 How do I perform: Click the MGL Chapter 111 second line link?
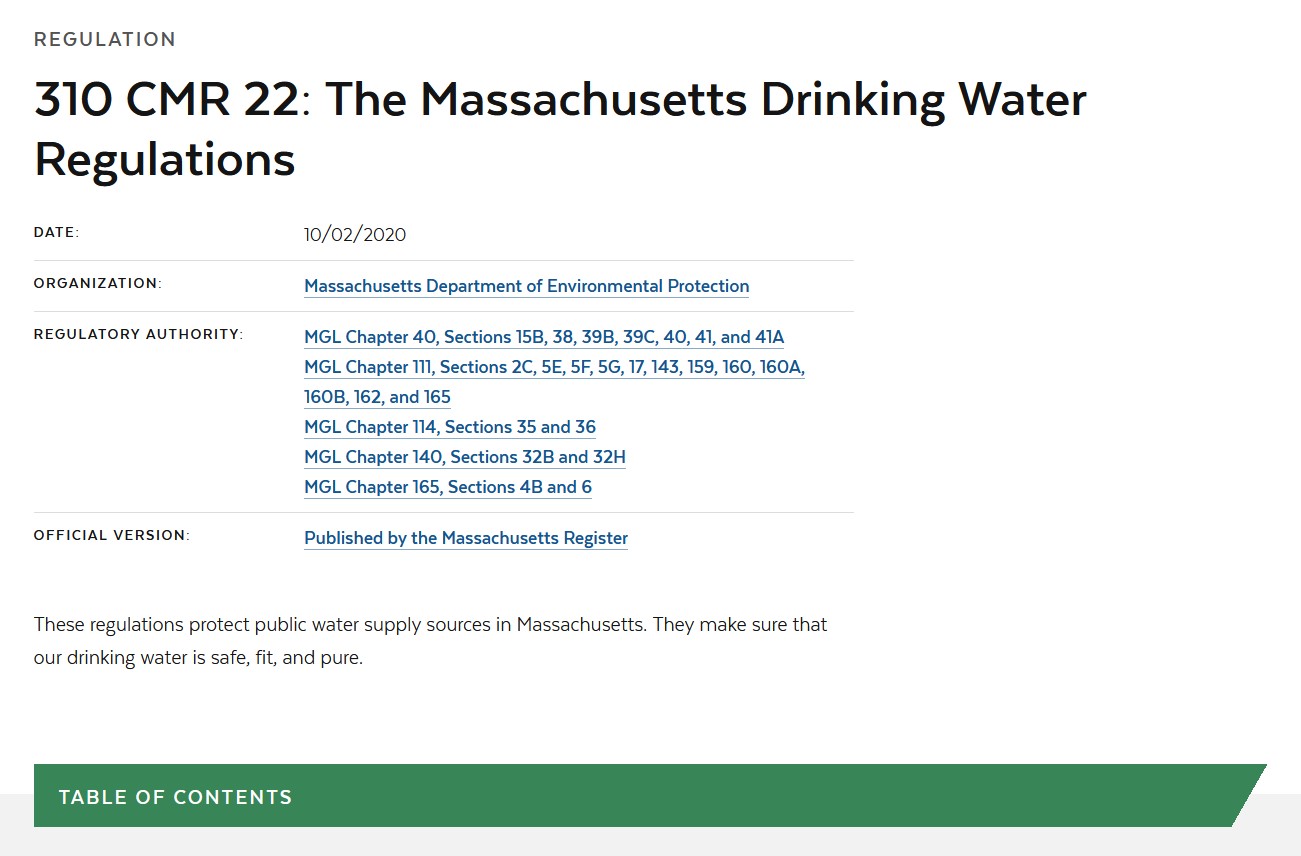point(554,367)
